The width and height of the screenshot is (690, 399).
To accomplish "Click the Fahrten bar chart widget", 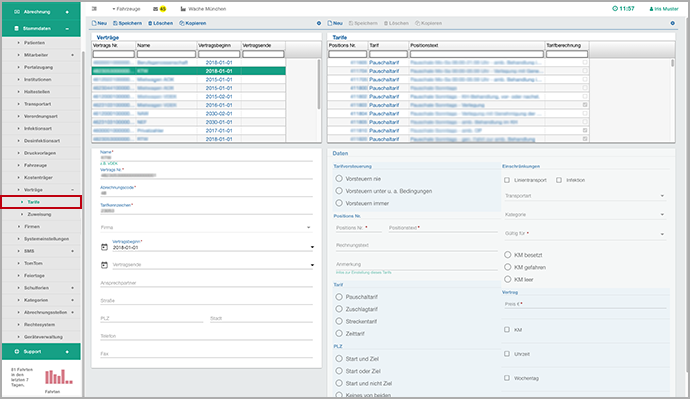I will (x=59, y=377).
